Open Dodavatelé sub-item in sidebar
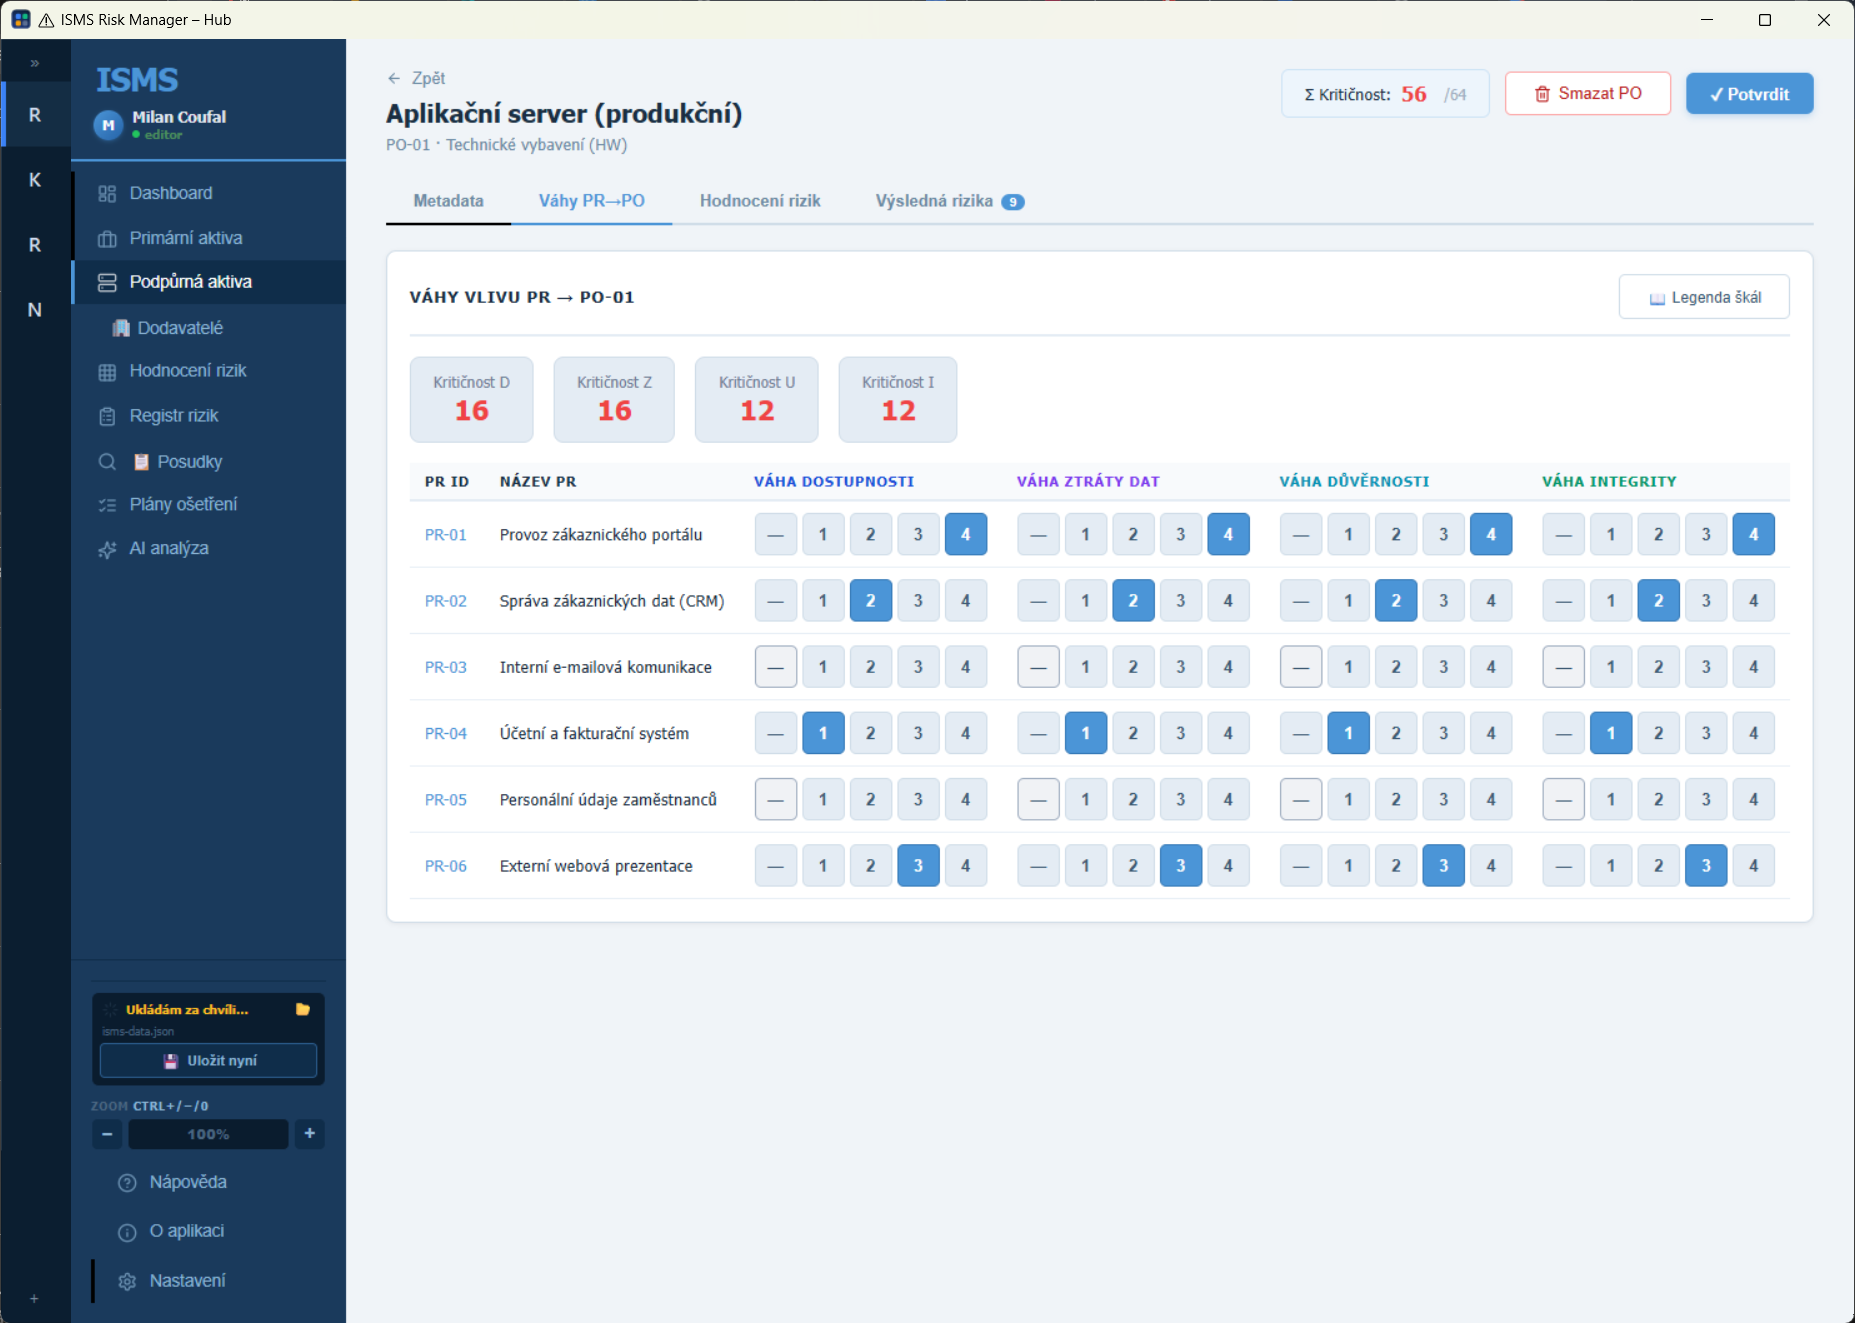 (x=208, y=328)
